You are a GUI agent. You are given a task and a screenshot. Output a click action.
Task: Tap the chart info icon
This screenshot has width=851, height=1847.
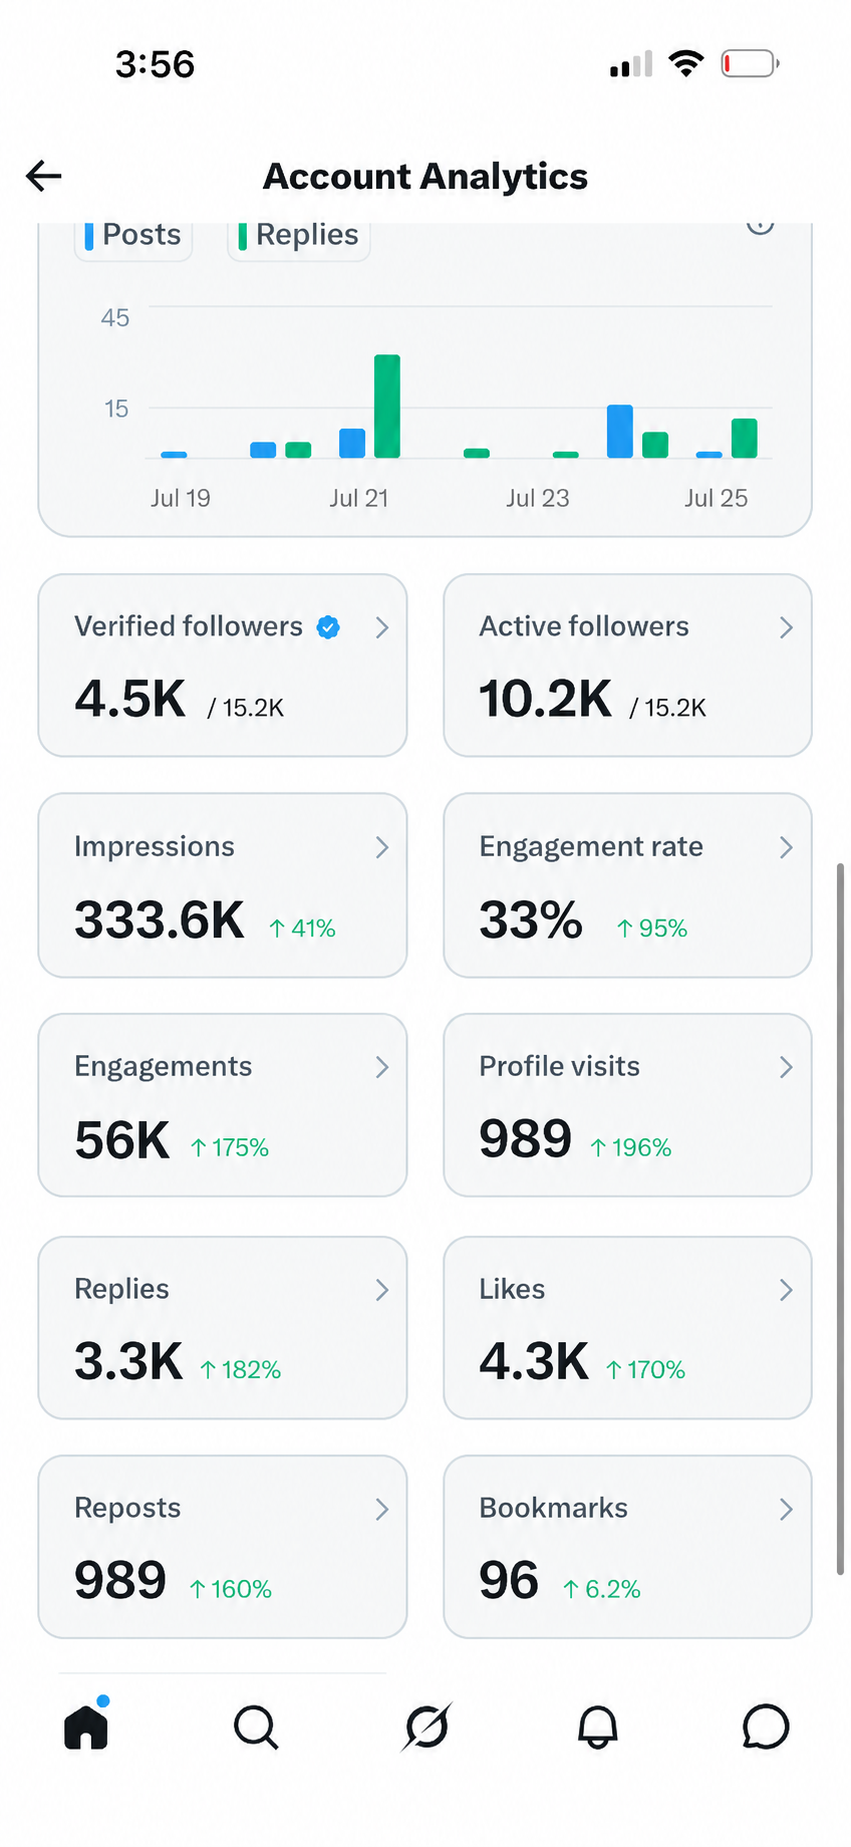(760, 225)
